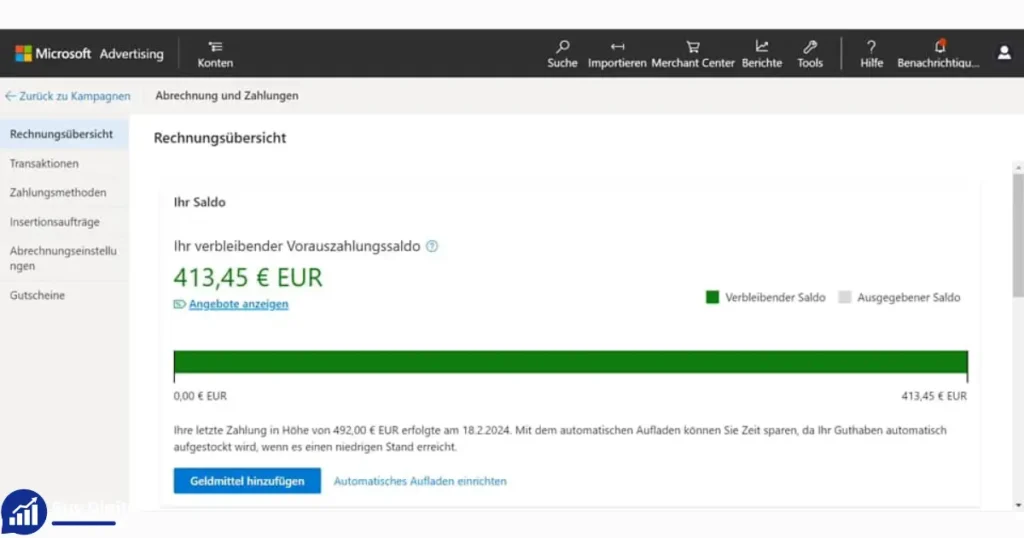
Task: Go back via Zurück zu Kampagnen
Action: coord(68,96)
